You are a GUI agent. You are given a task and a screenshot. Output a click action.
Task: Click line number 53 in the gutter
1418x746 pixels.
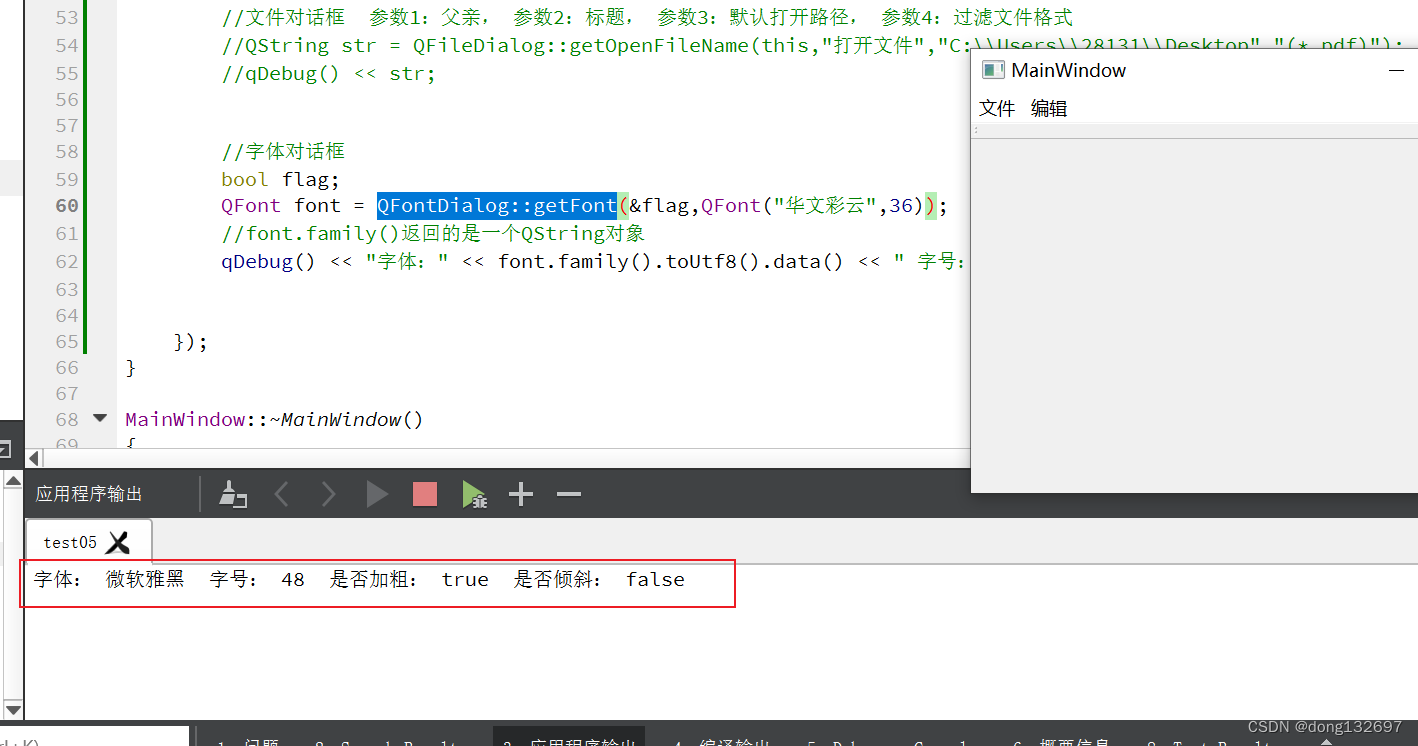click(x=67, y=17)
